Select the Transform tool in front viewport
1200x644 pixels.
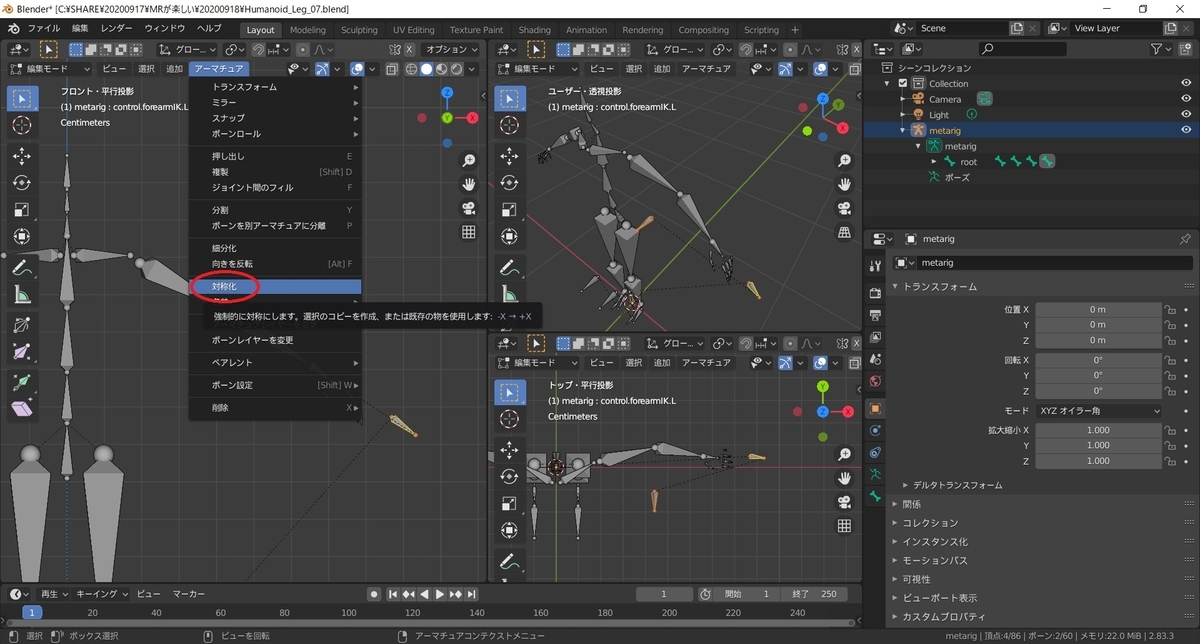pyautogui.click(x=22, y=236)
